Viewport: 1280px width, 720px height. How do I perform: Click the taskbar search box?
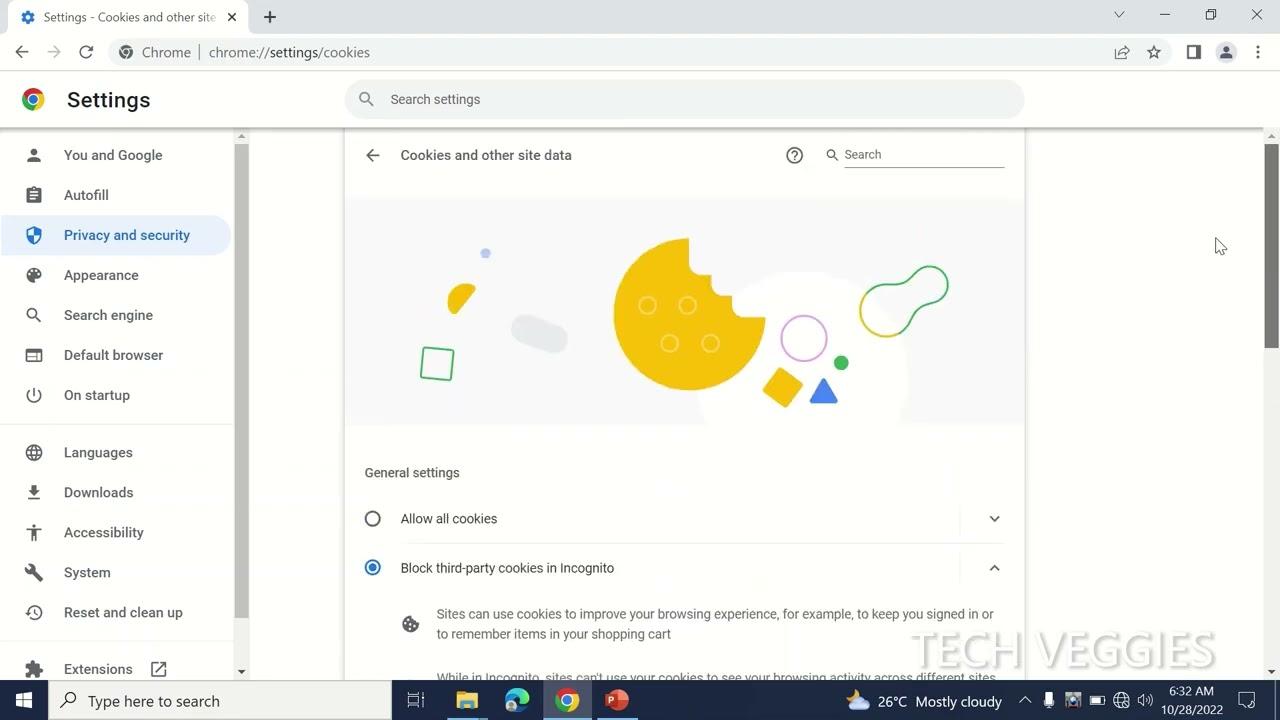point(220,700)
